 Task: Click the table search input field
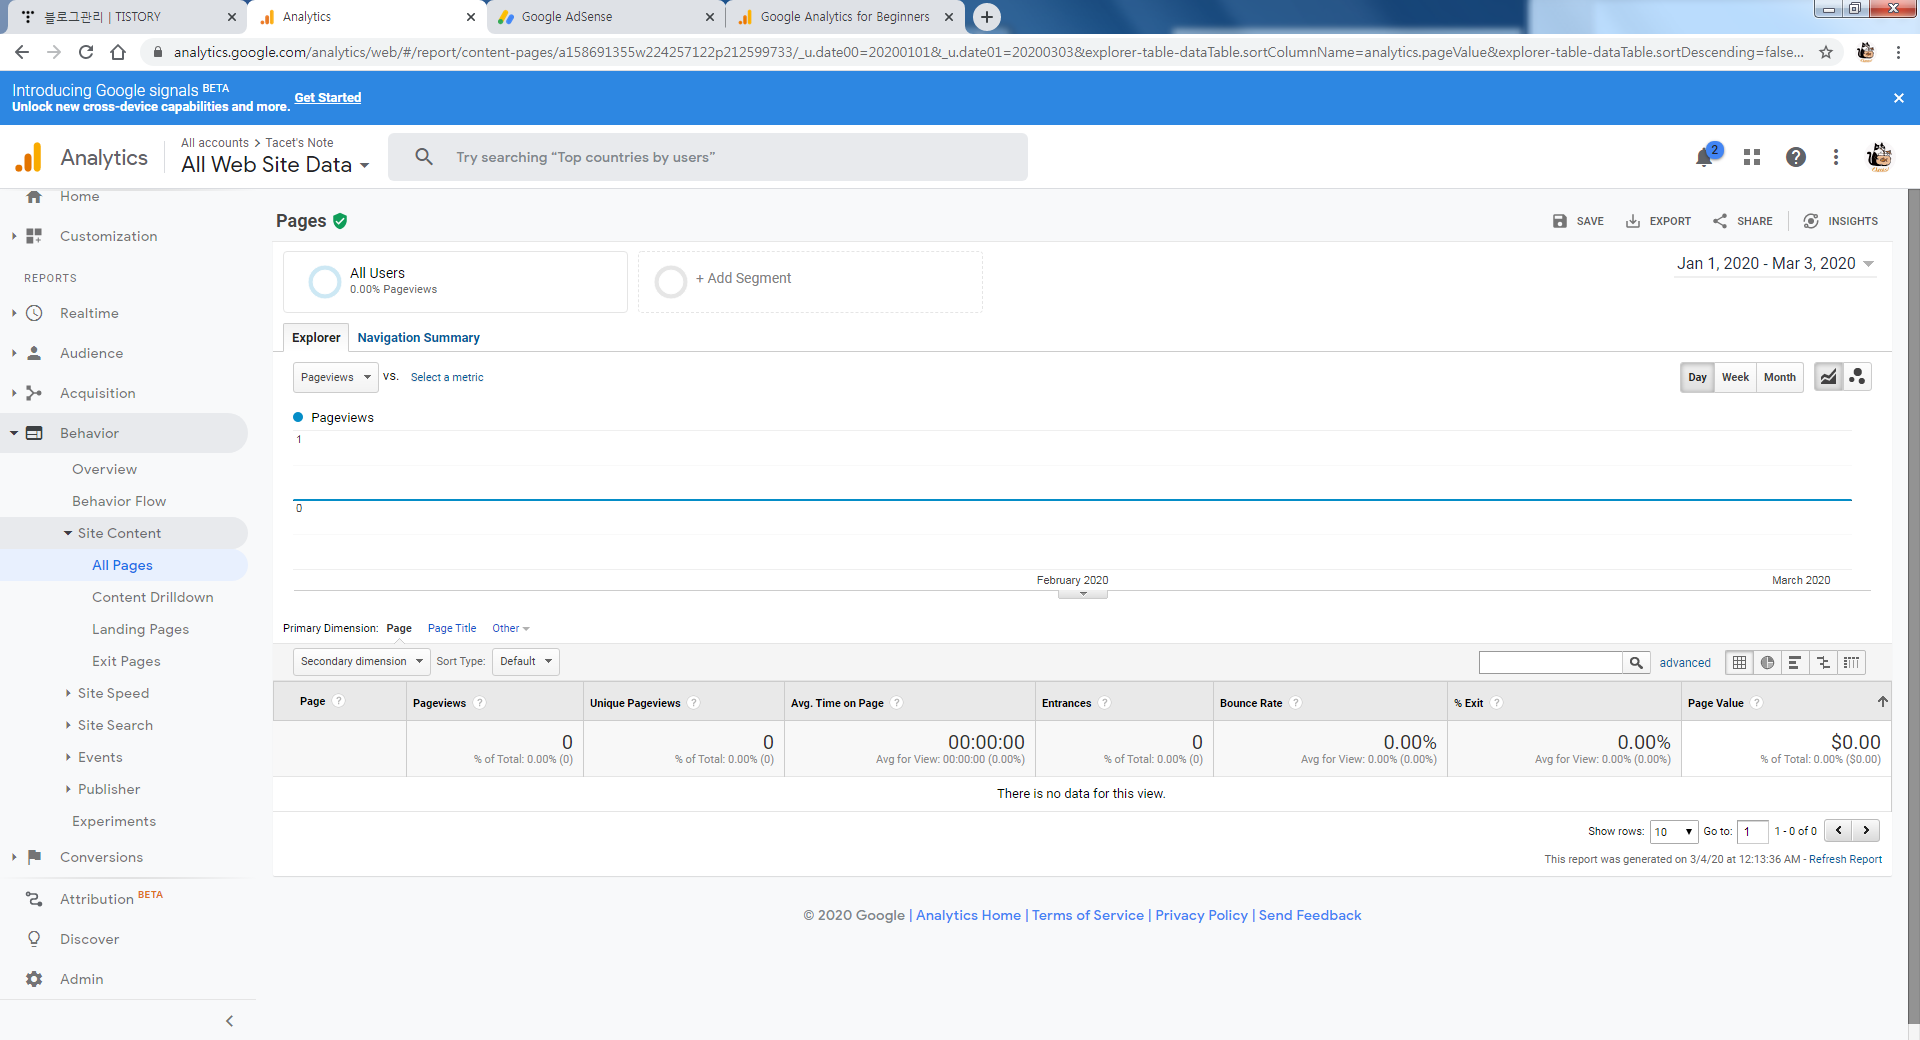(x=1550, y=662)
